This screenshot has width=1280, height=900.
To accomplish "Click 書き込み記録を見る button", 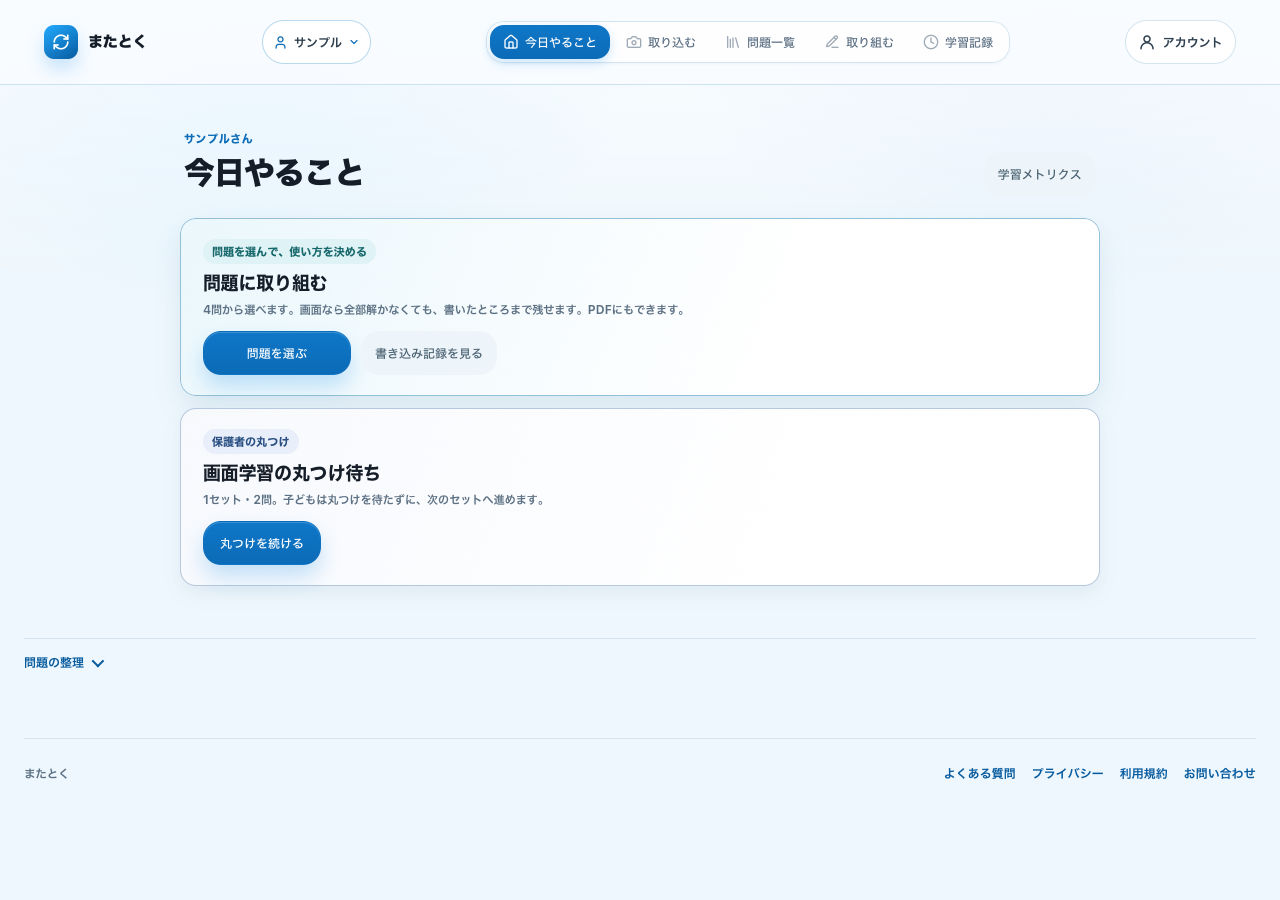I will [429, 353].
